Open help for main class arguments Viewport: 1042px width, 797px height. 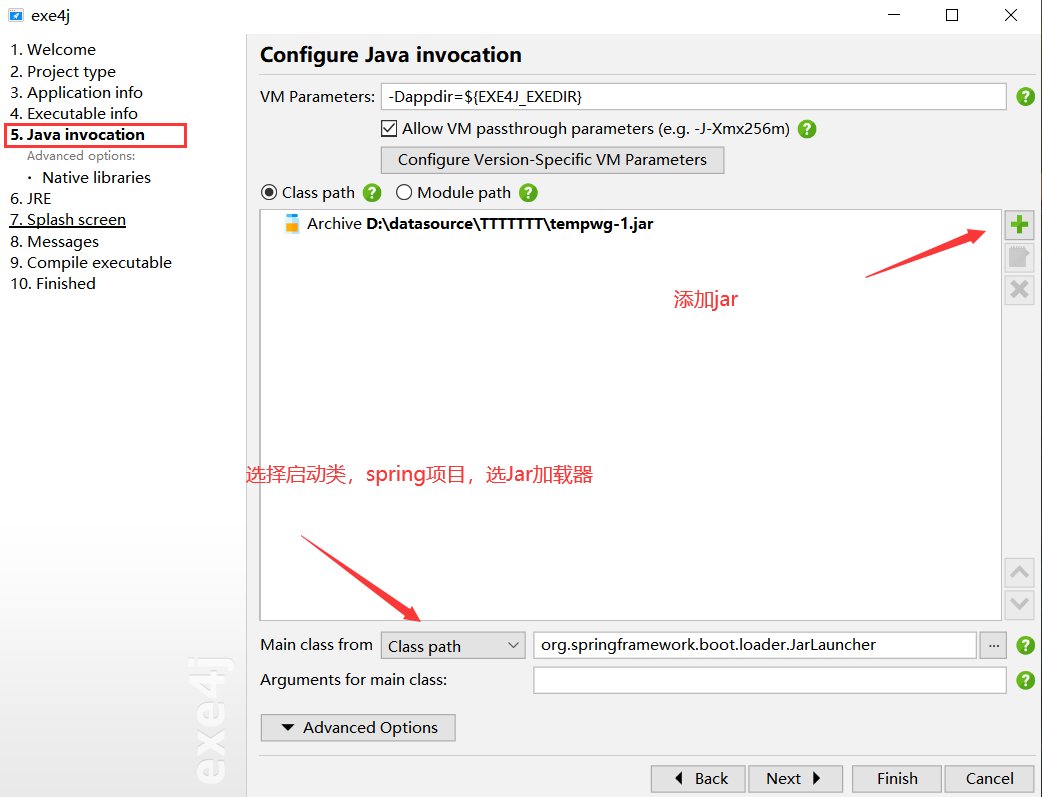[x=1025, y=680]
